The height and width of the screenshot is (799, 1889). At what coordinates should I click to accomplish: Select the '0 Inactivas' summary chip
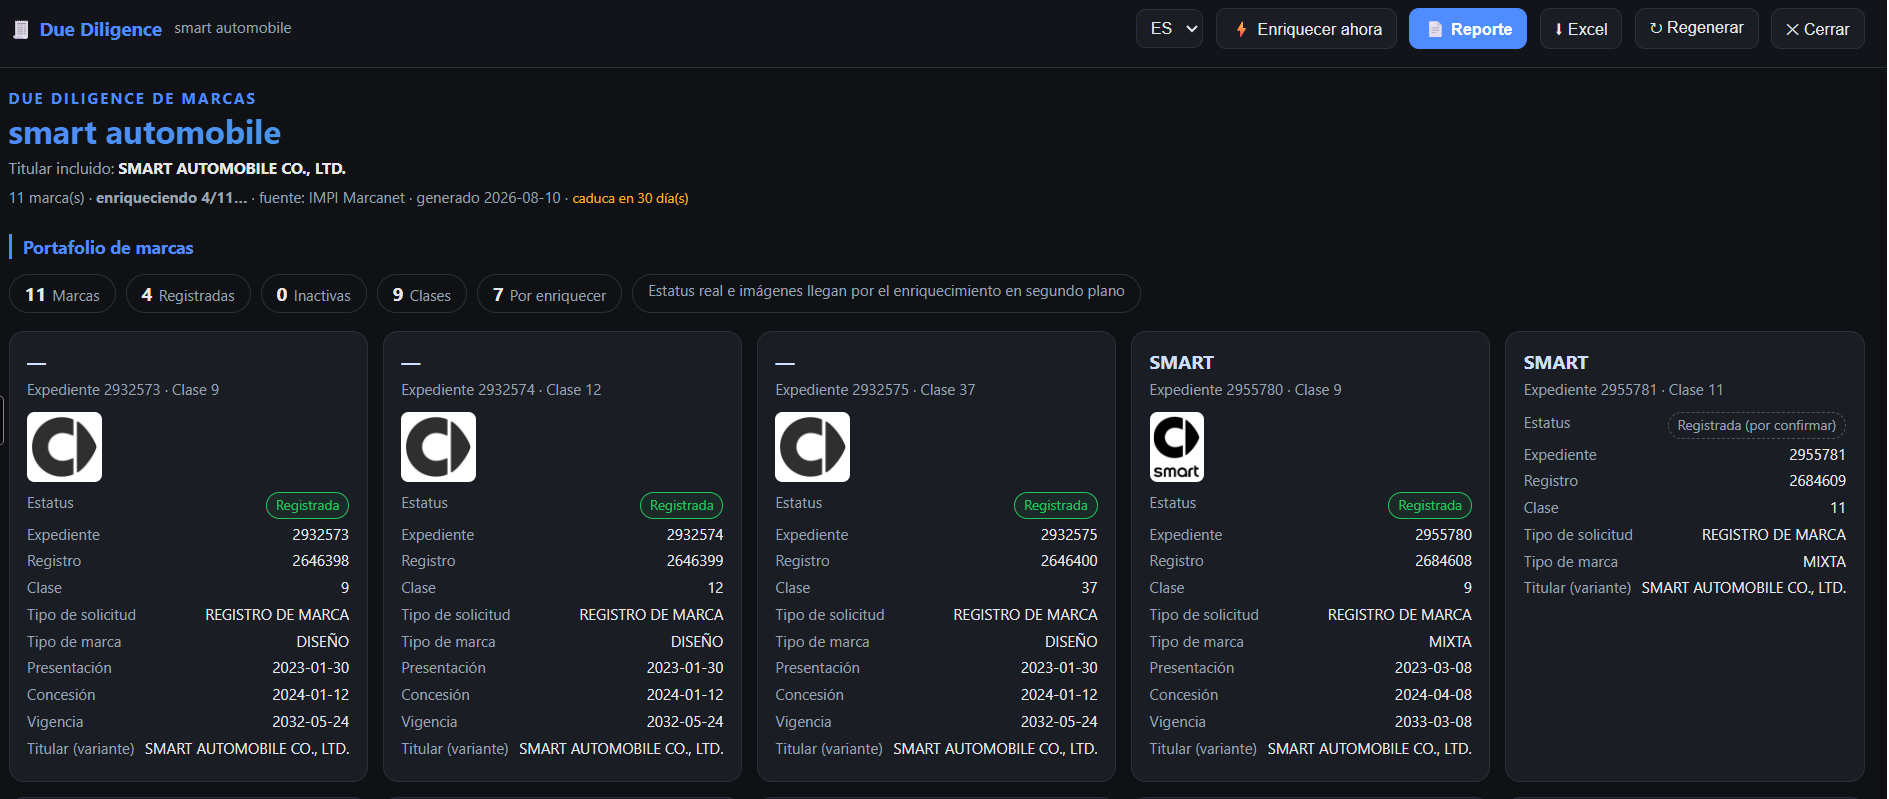tap(314, 295)
